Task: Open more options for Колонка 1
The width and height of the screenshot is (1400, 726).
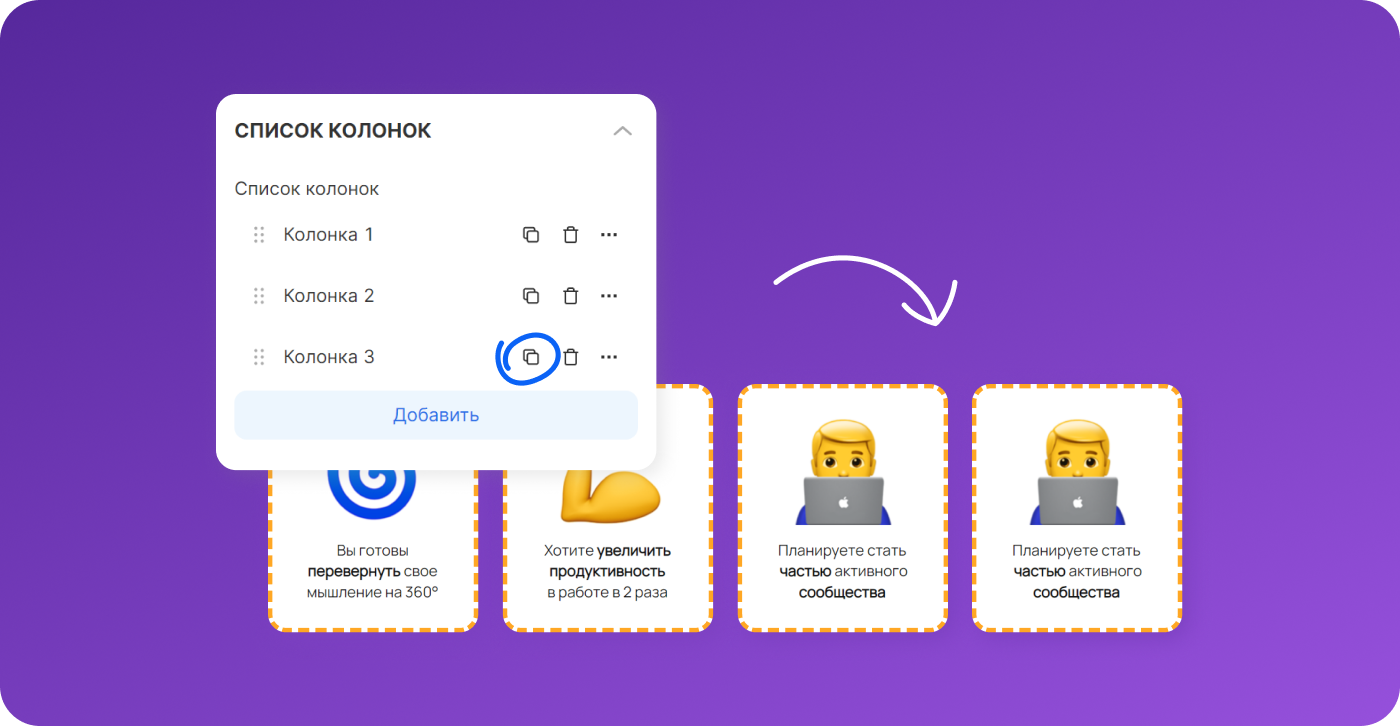Action: tap(609, 235)
